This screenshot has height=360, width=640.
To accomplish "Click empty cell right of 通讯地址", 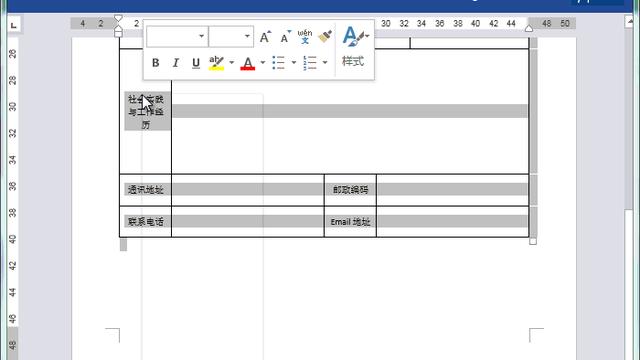I will [x=248, y=190].
